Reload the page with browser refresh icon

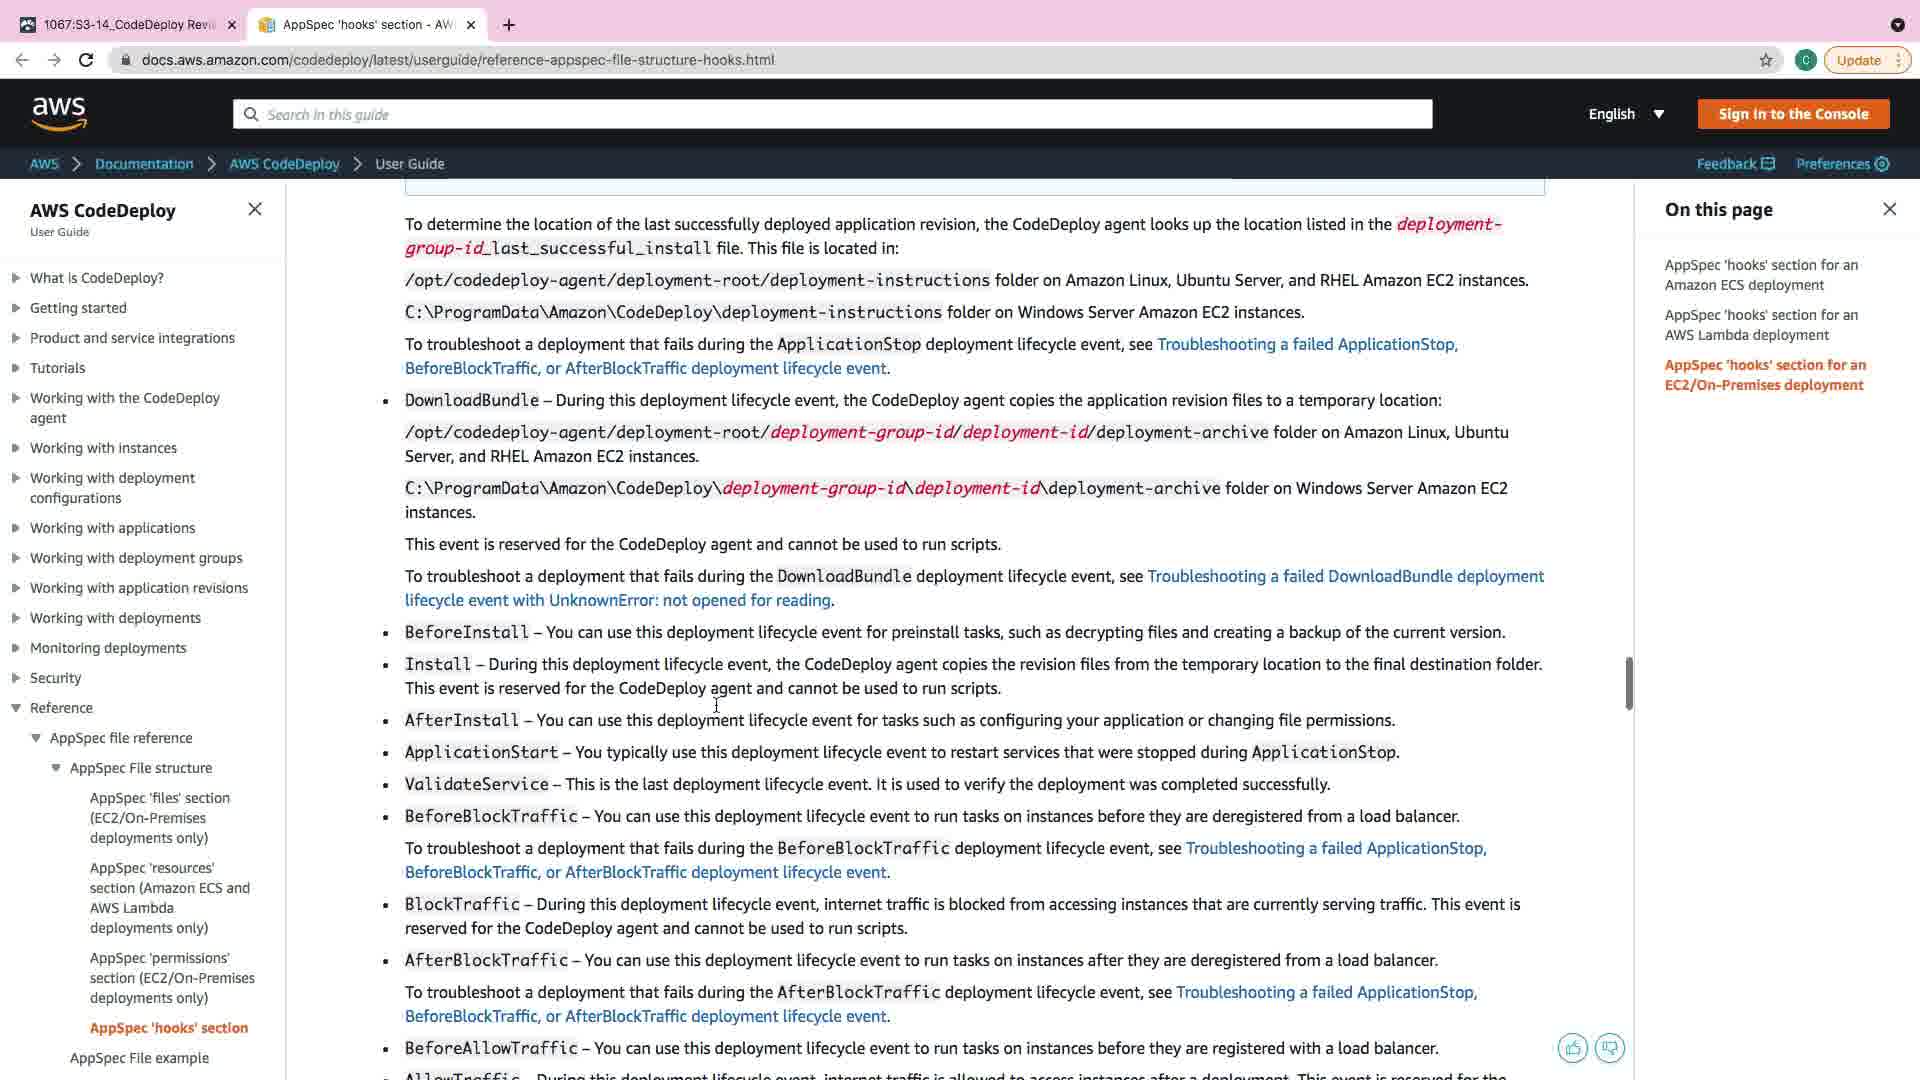coord(86,60)
